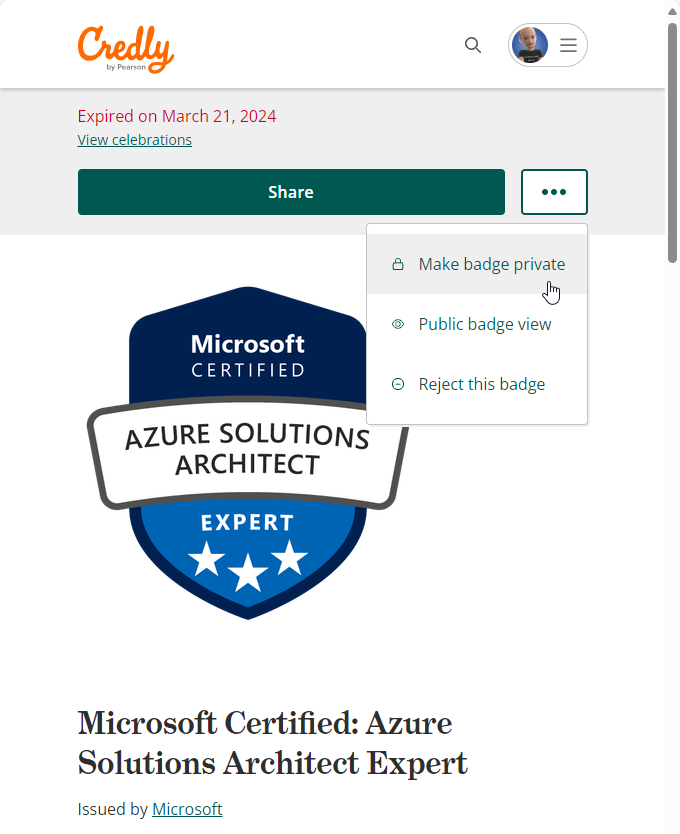Open the search magnifier icon

pyautogui.click(x=472, y=45)
